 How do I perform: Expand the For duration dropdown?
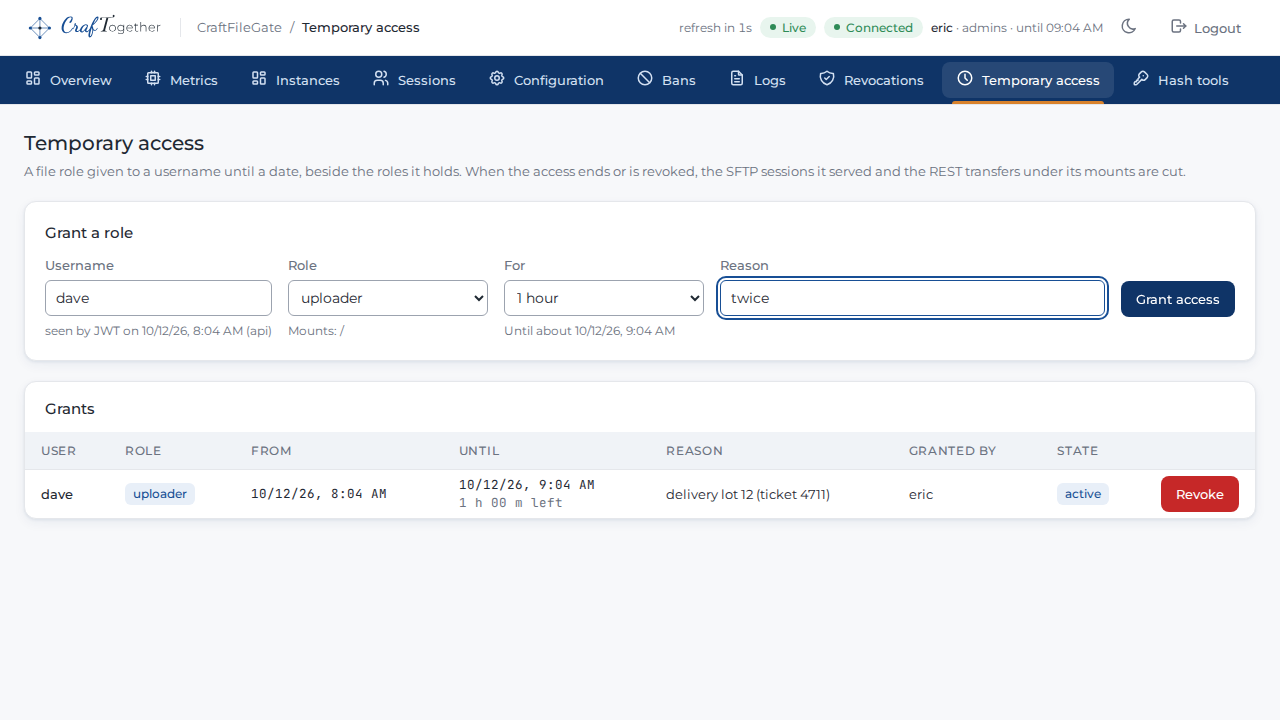[604, 298]
